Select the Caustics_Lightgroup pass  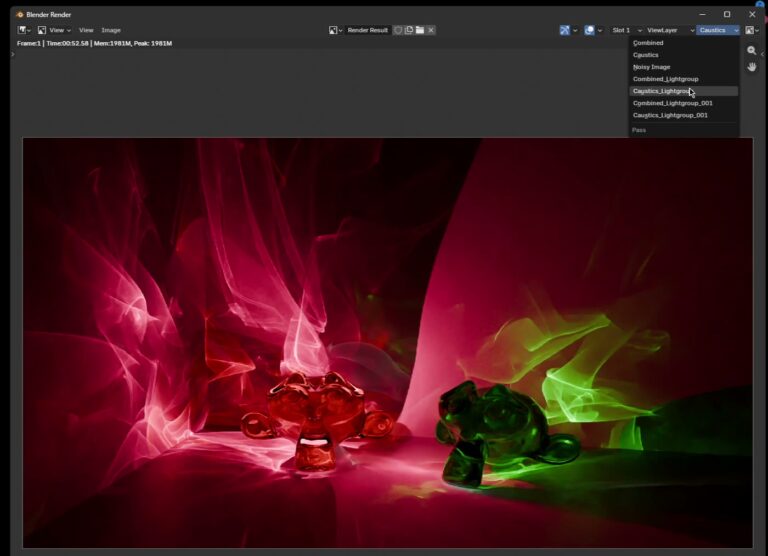point(684,91)
